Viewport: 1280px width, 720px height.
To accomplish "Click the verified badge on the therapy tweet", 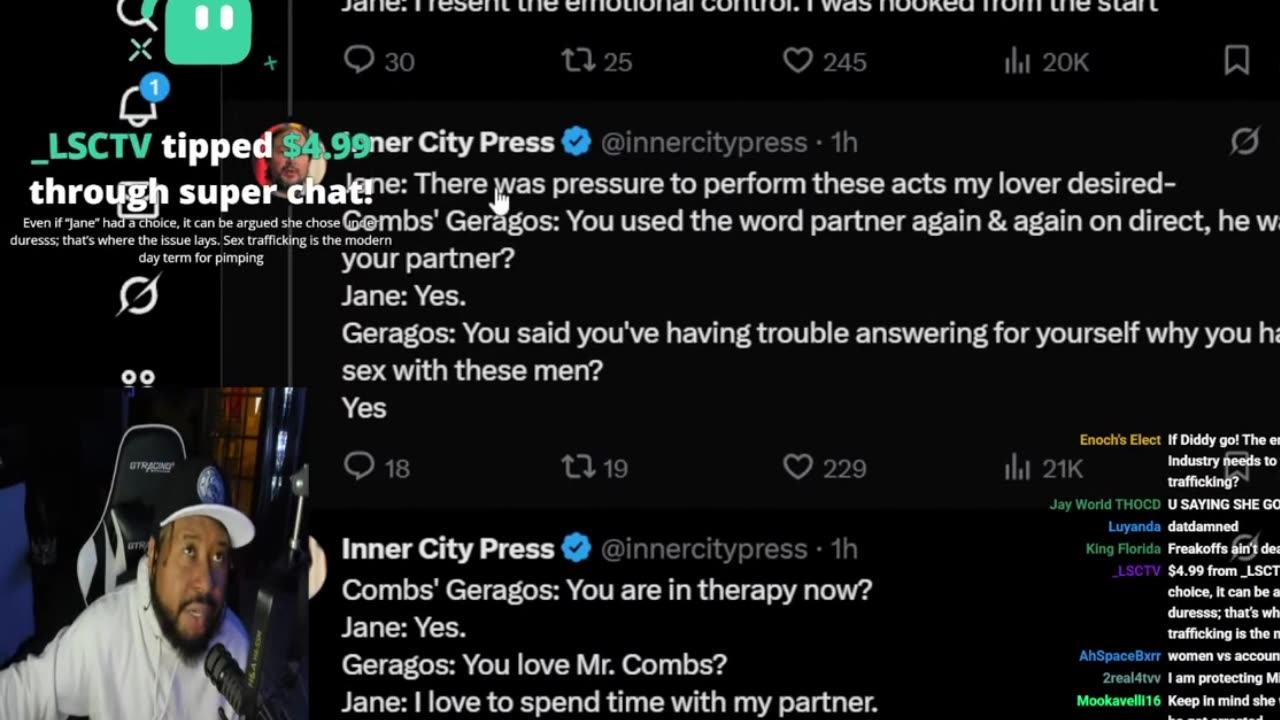I will click(577, 548).
